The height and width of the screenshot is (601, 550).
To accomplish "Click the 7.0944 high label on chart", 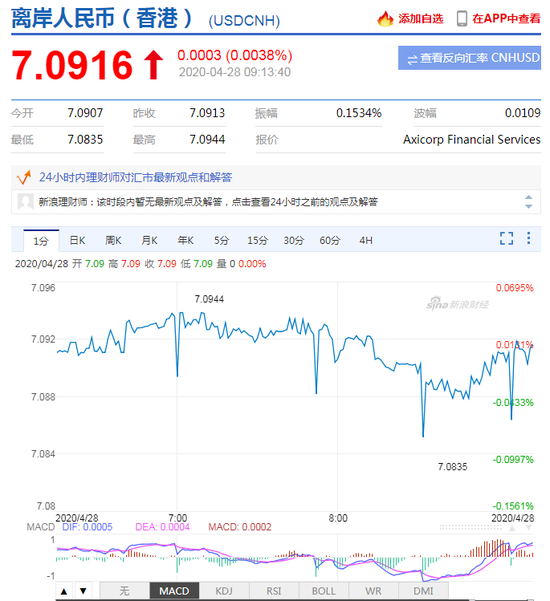I will [x=209, y=299].
